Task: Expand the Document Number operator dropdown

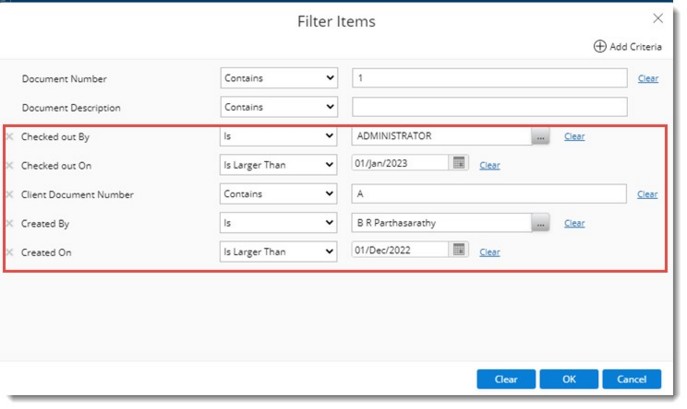Action: 279,78
